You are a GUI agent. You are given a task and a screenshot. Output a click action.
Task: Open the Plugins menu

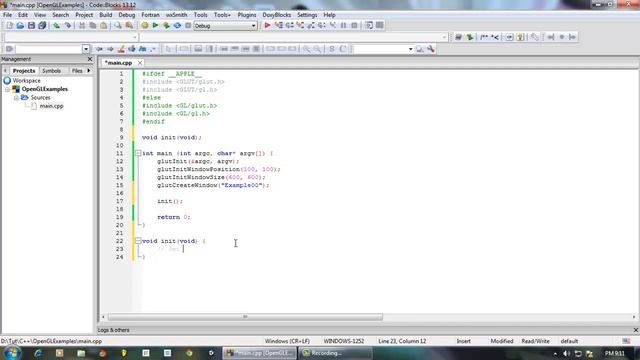pyautogui.click(x=247, y=15)
